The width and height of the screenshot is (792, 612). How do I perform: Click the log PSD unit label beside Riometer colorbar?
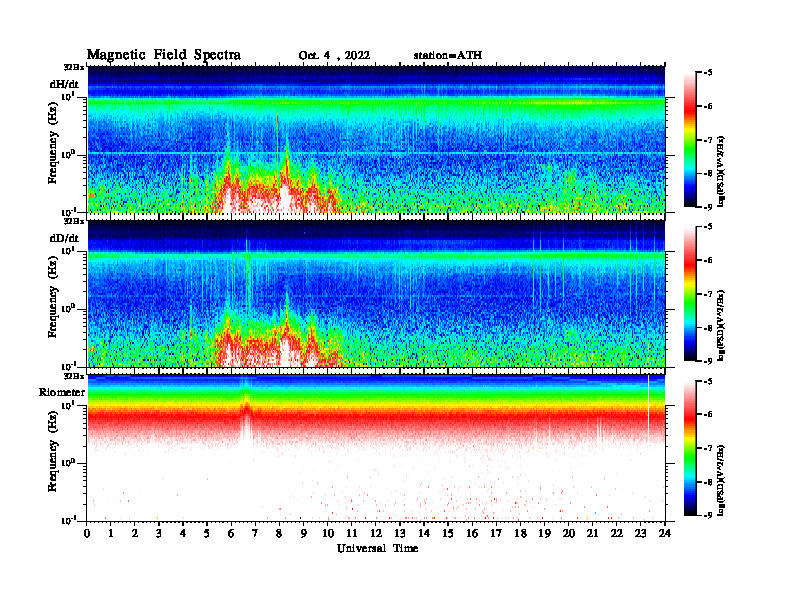pyautogui.click(x=721, y=480)
